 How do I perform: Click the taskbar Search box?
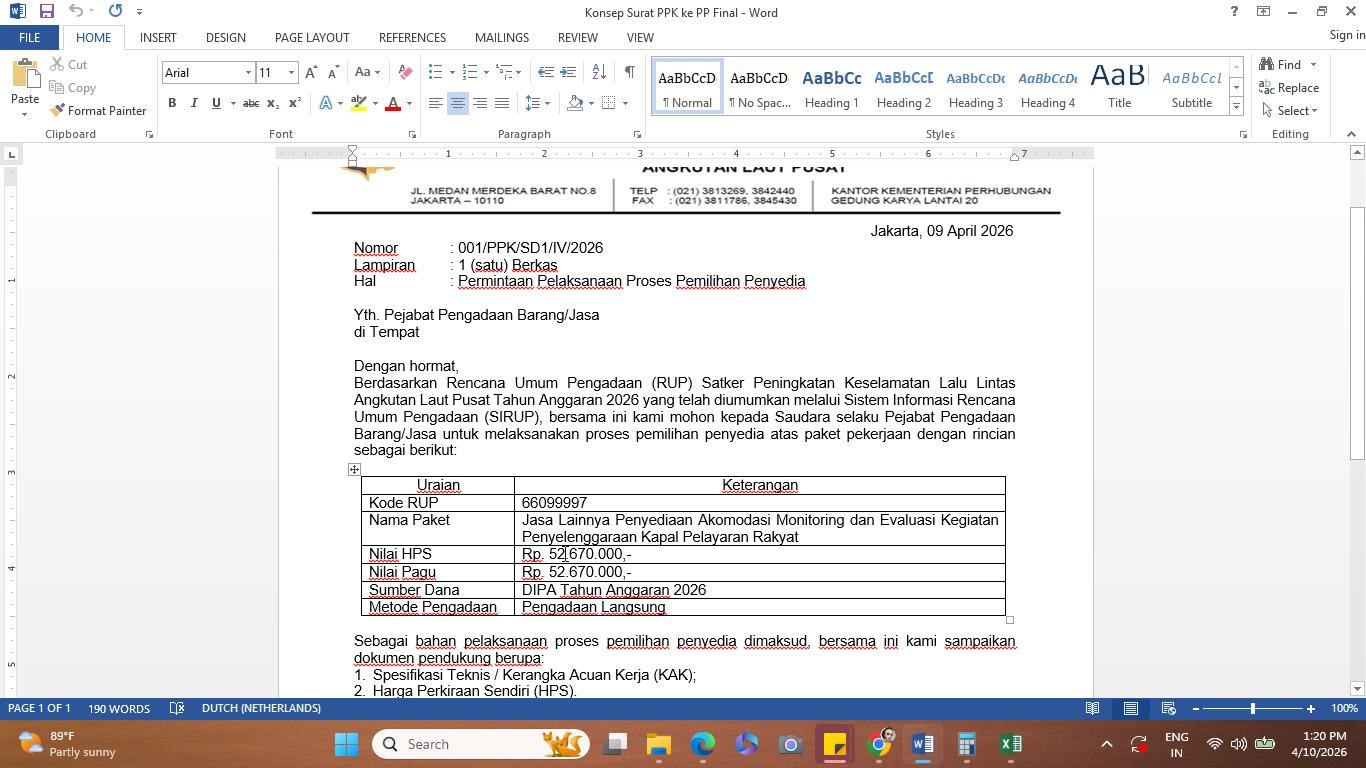(x=480, y=744)
